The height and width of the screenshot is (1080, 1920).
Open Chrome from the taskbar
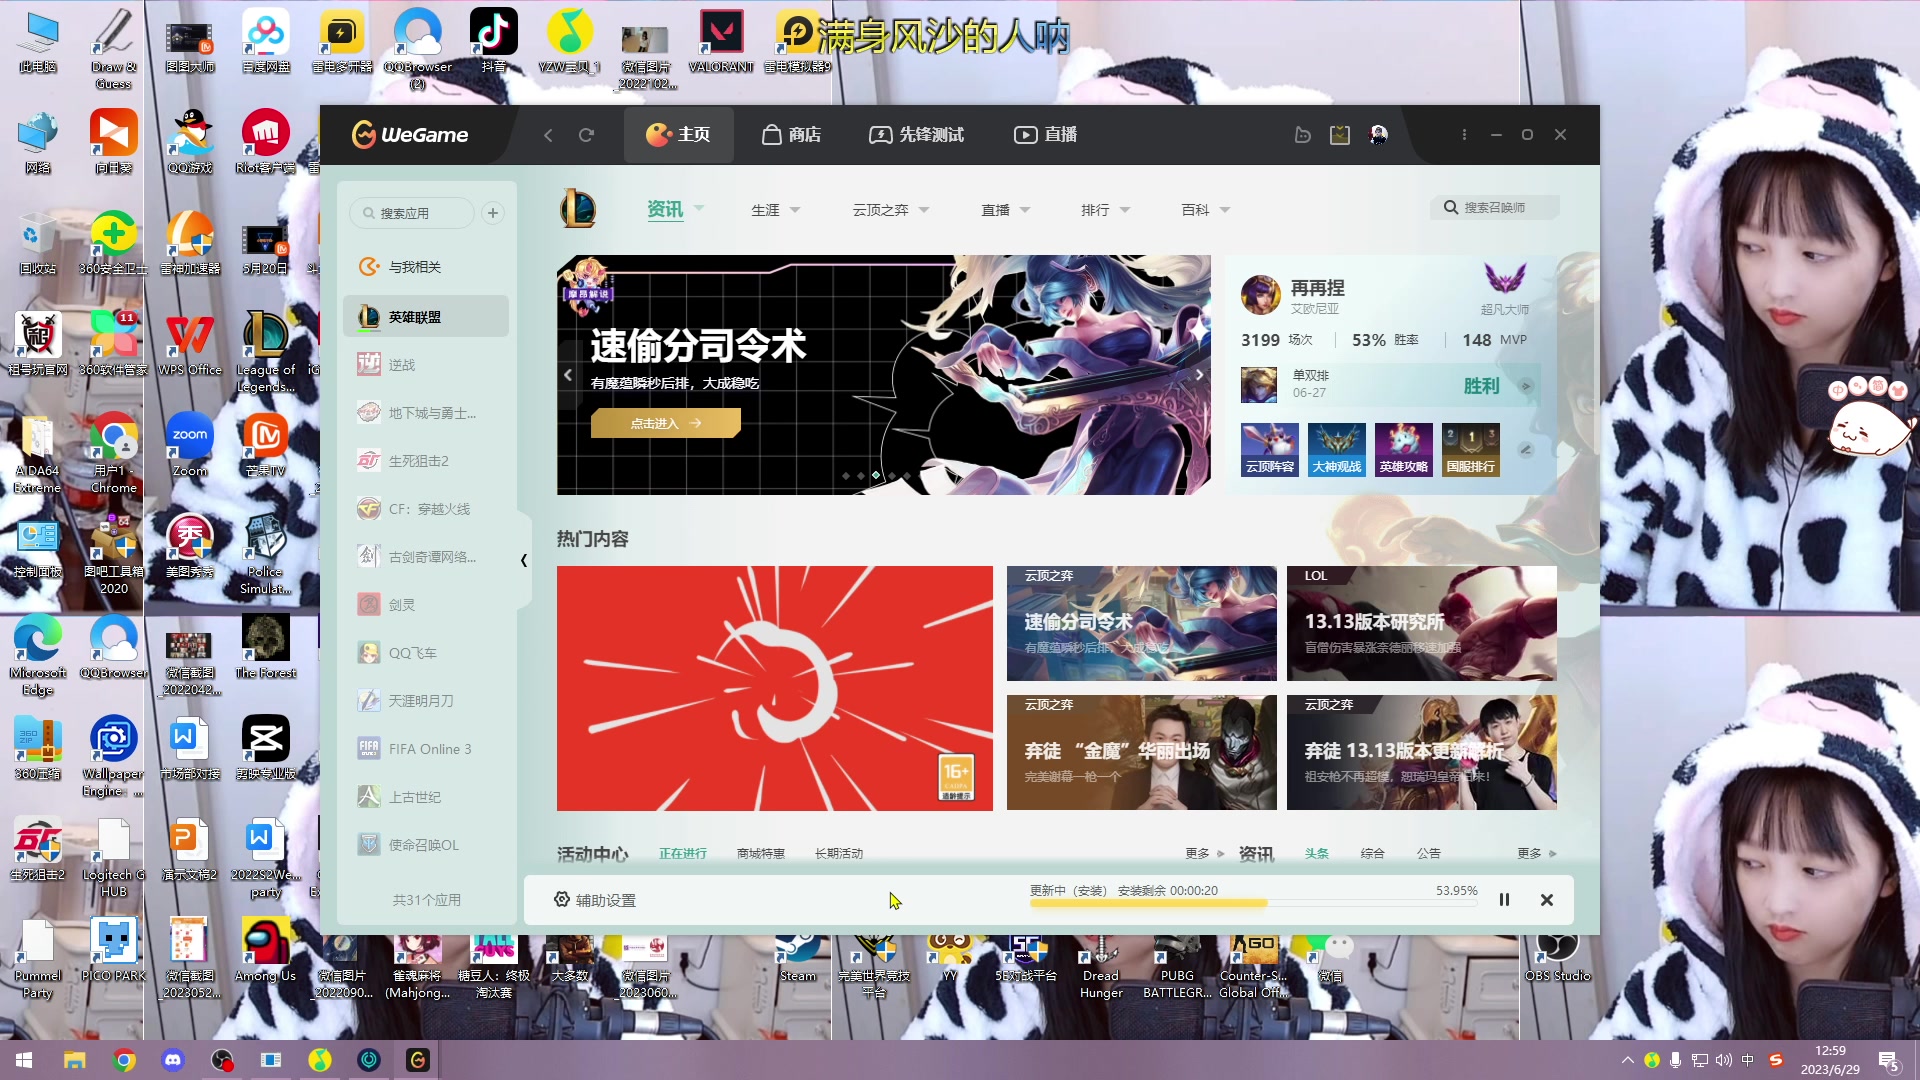[x=124, y=1060]
